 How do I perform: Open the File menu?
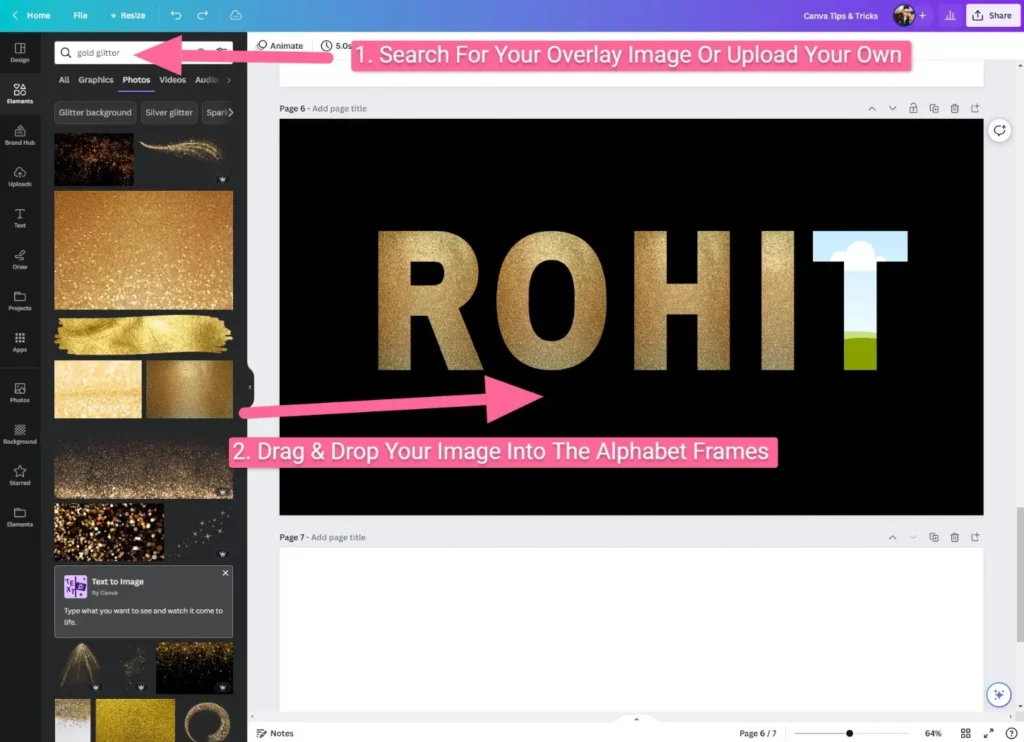click(80, 15)
